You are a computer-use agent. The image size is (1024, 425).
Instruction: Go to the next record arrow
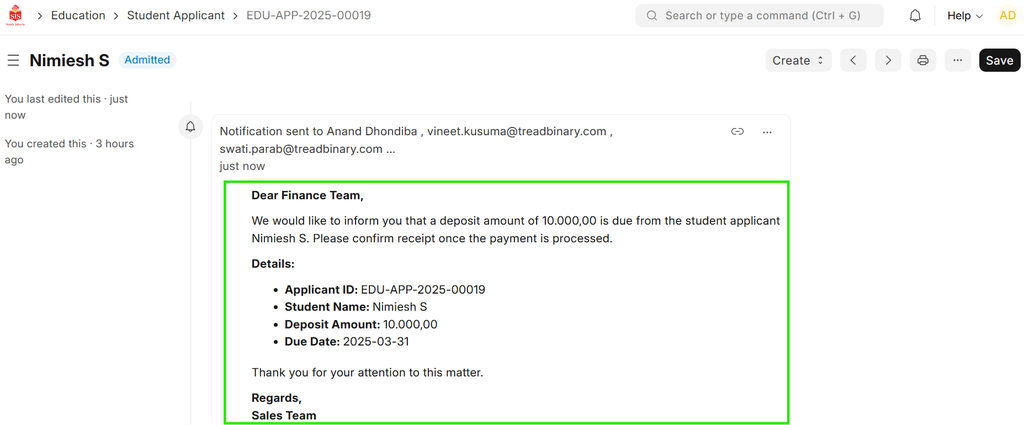click(x=887, y=61)
